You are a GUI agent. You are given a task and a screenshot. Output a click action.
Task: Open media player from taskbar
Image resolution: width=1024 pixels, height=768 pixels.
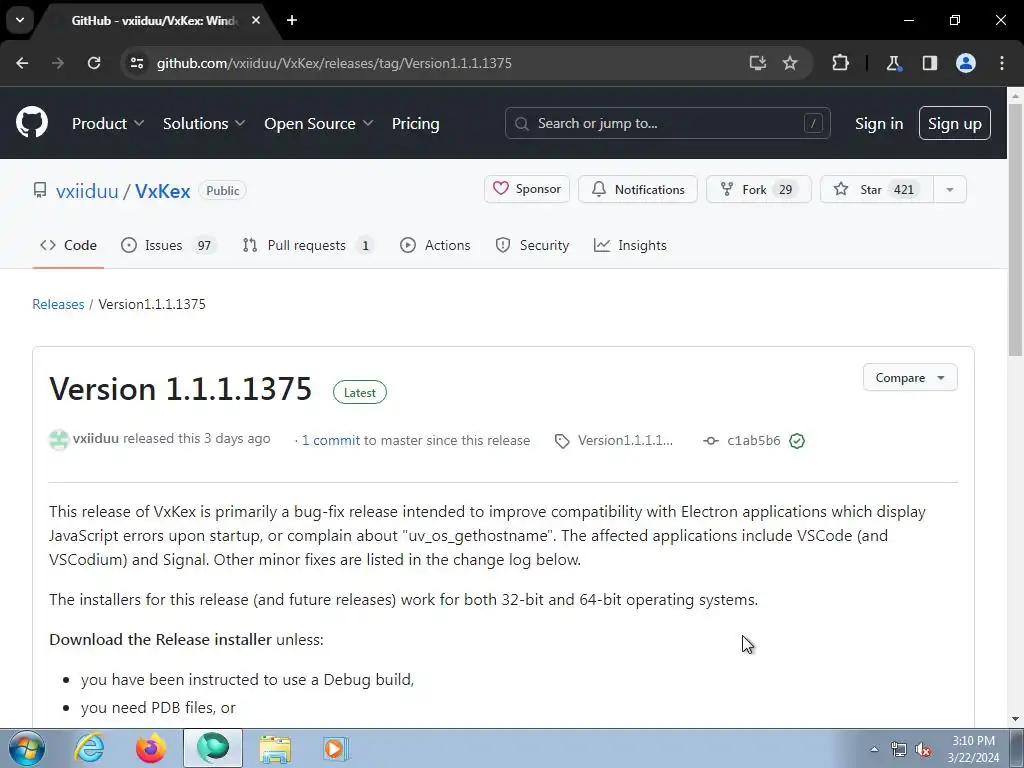pyautogui.click(x=336, y=748)
